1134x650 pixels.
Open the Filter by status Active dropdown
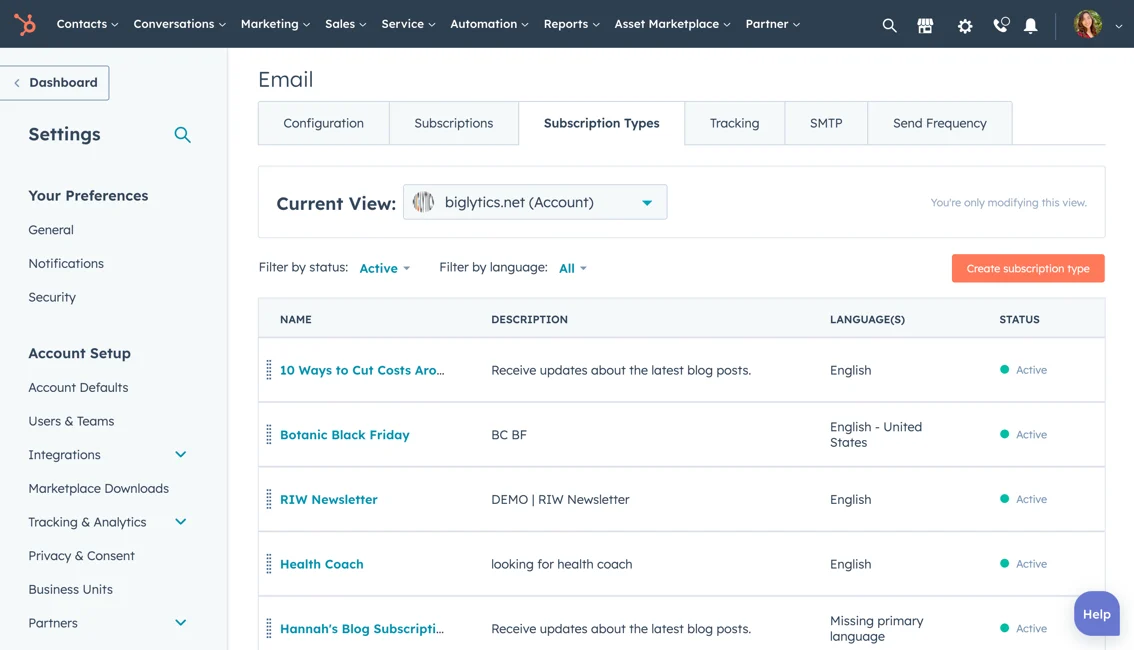(x=384, y=268)
